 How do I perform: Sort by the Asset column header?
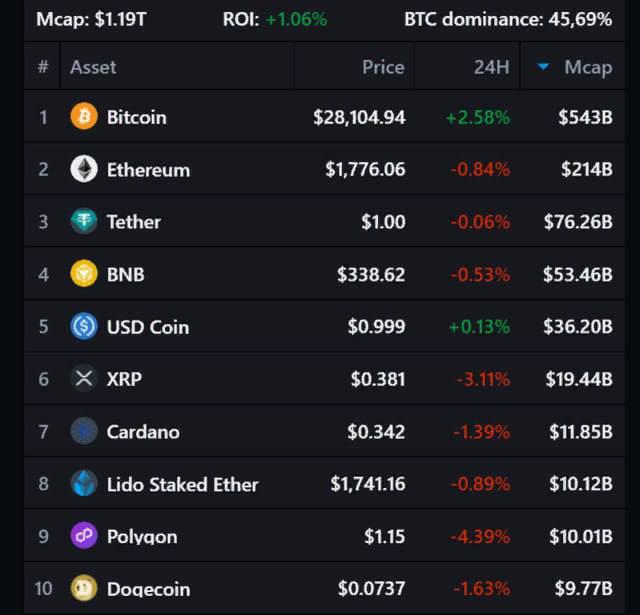tap(93, 67)
